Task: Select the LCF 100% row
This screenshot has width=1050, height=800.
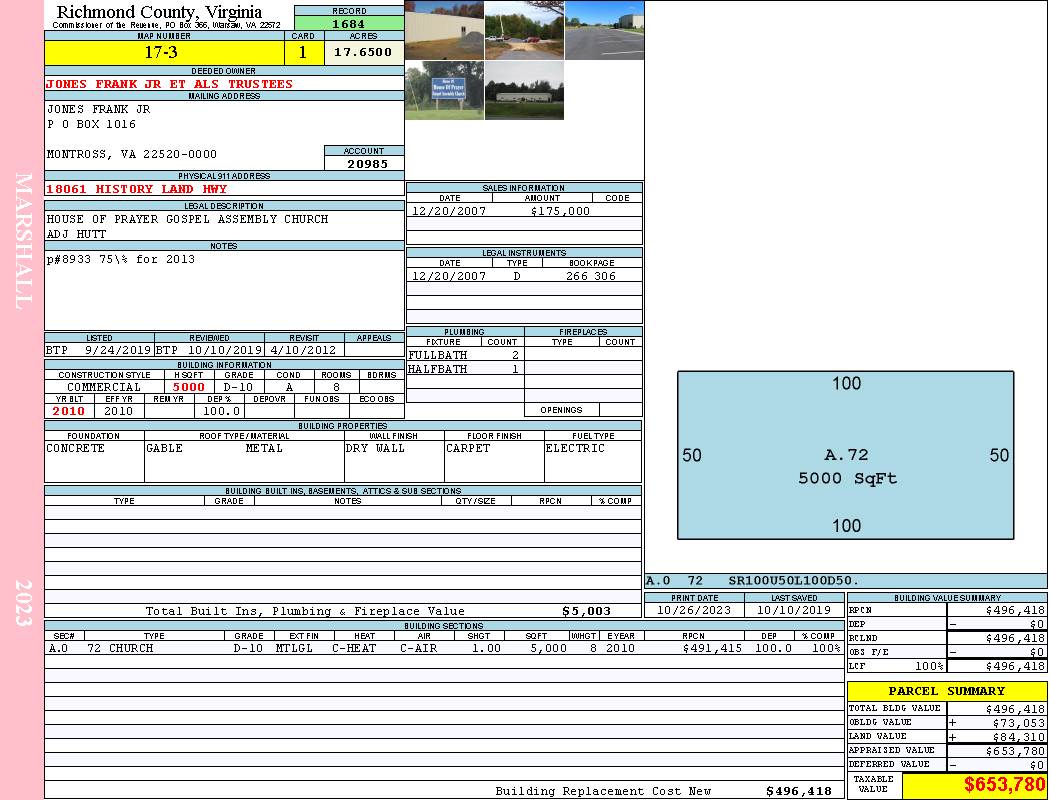Action: 947,666
